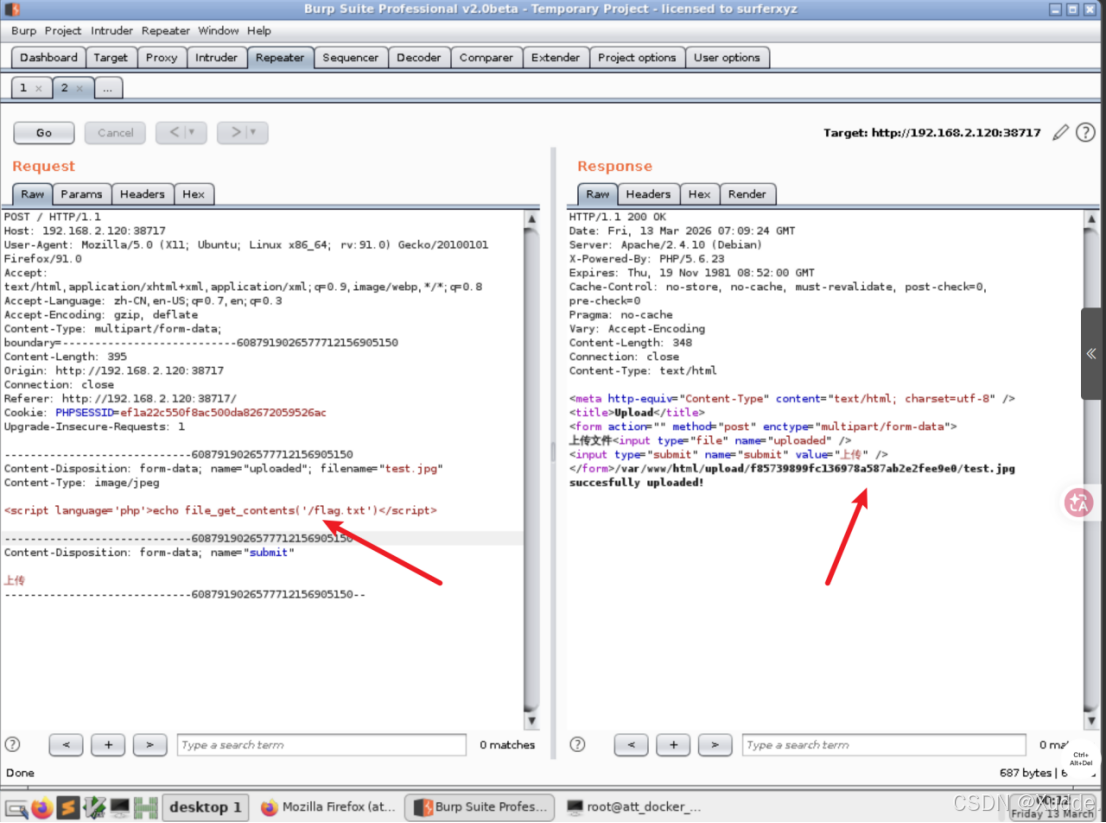Open the Repeater menu
Viewport: 1106px width, 823px height.
point(165,31)
